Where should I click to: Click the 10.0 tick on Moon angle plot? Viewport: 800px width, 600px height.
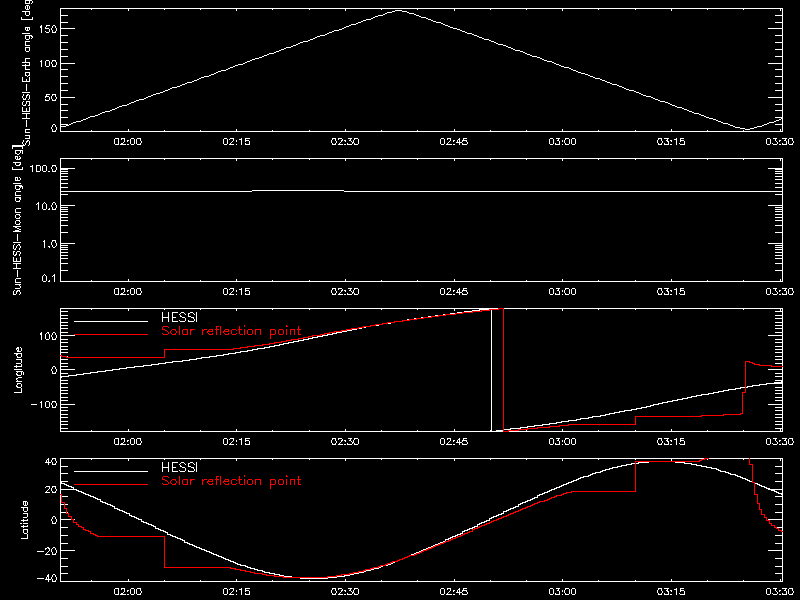(x=46, y=207)
